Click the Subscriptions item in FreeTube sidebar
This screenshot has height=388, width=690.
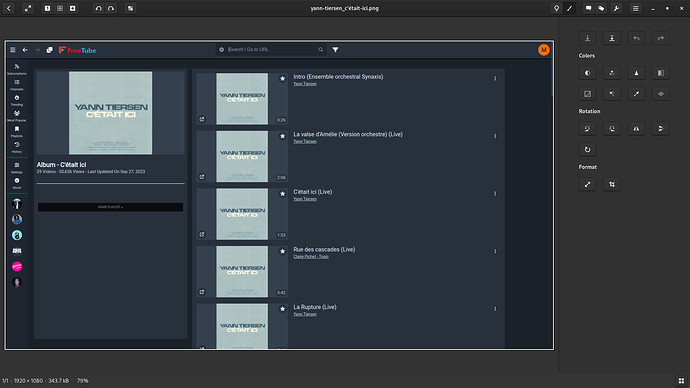17,69
